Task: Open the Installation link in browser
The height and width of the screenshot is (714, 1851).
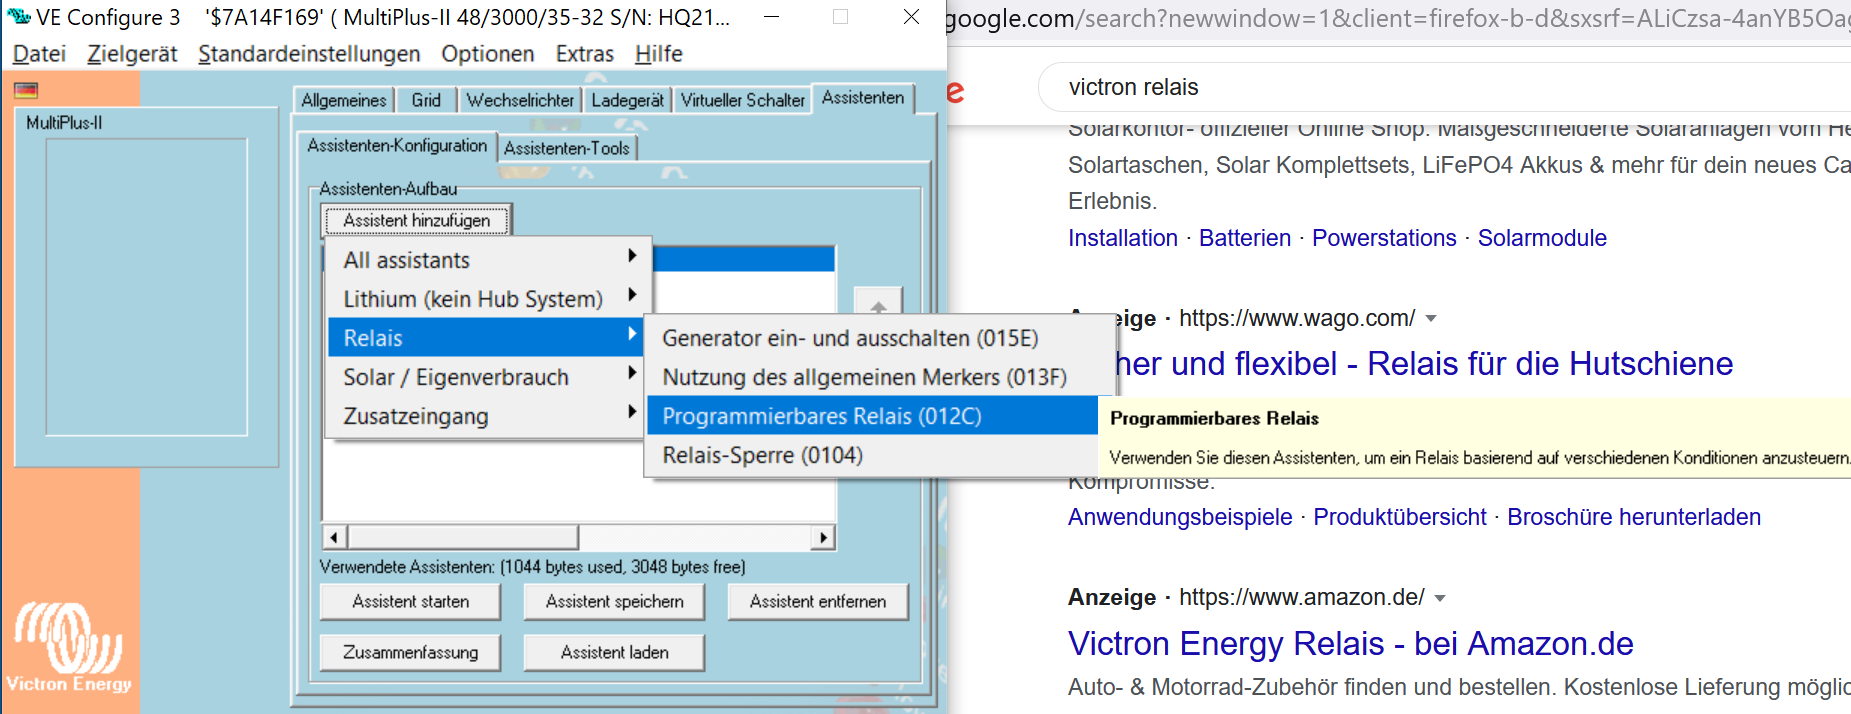Action: click(x=1123, y=238)
